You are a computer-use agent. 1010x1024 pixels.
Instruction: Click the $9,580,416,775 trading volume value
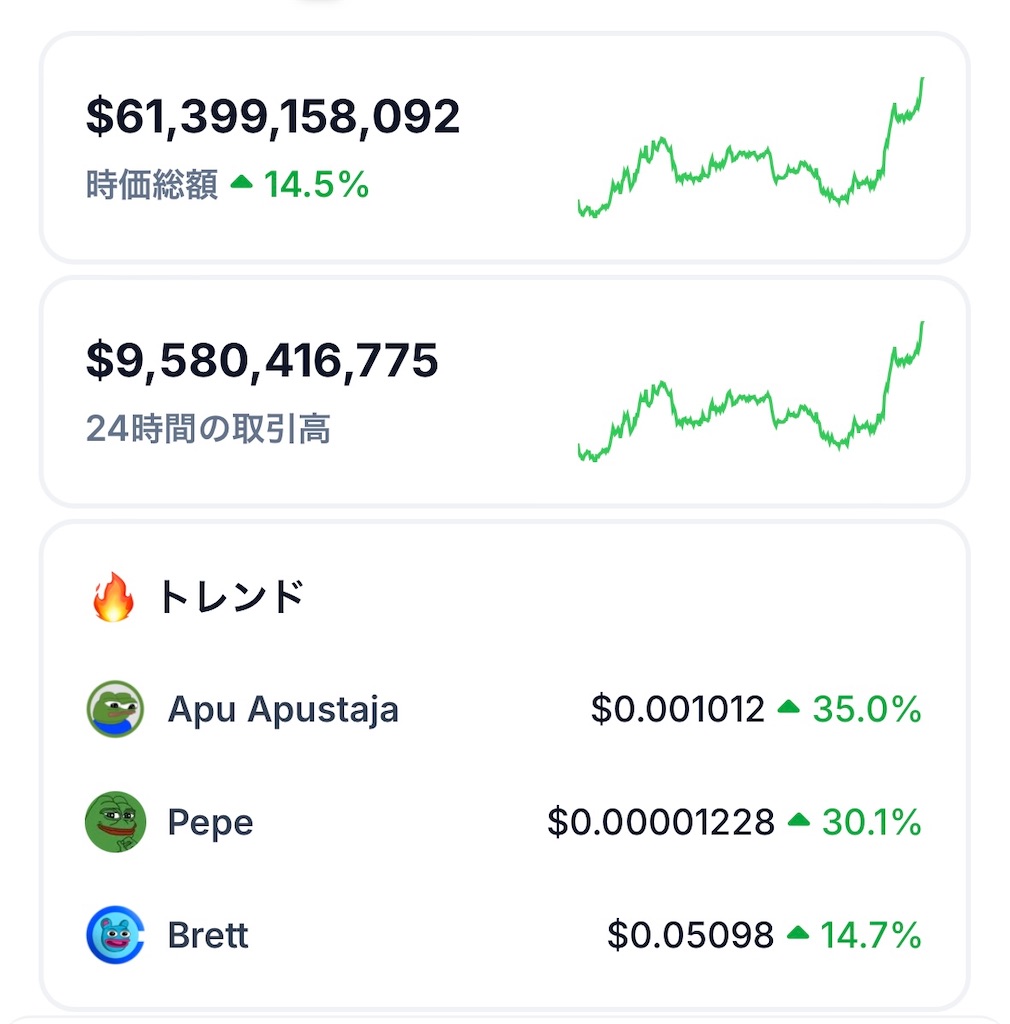[262, 360]
